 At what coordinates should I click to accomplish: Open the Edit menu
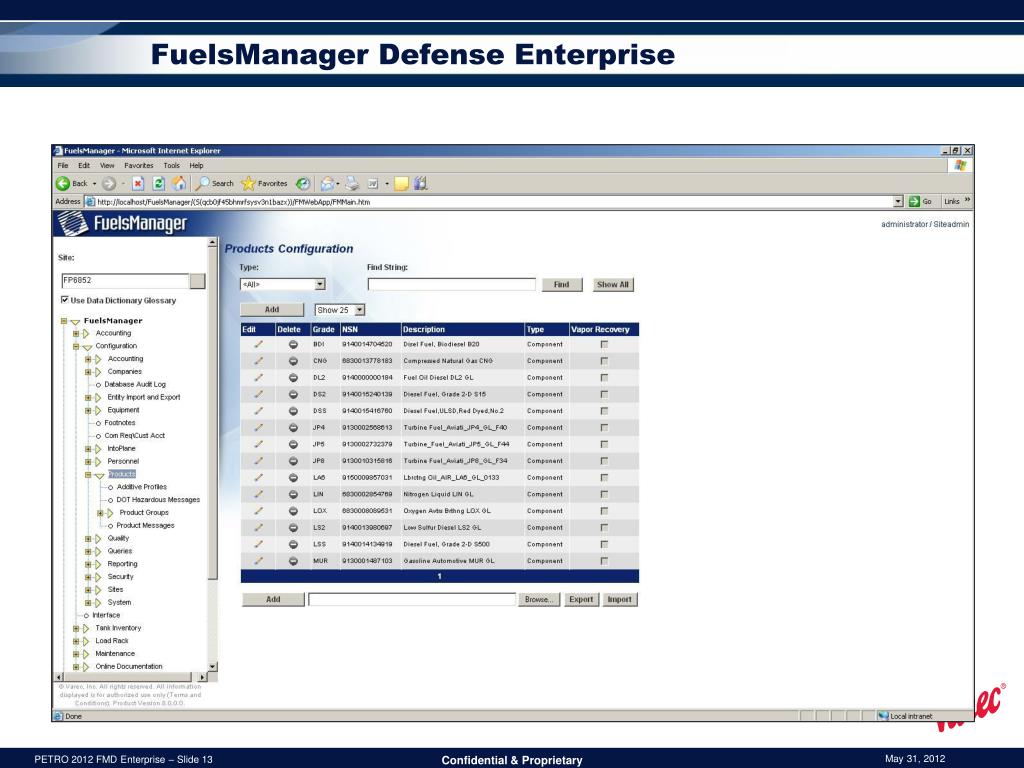(x=84, y=166)
